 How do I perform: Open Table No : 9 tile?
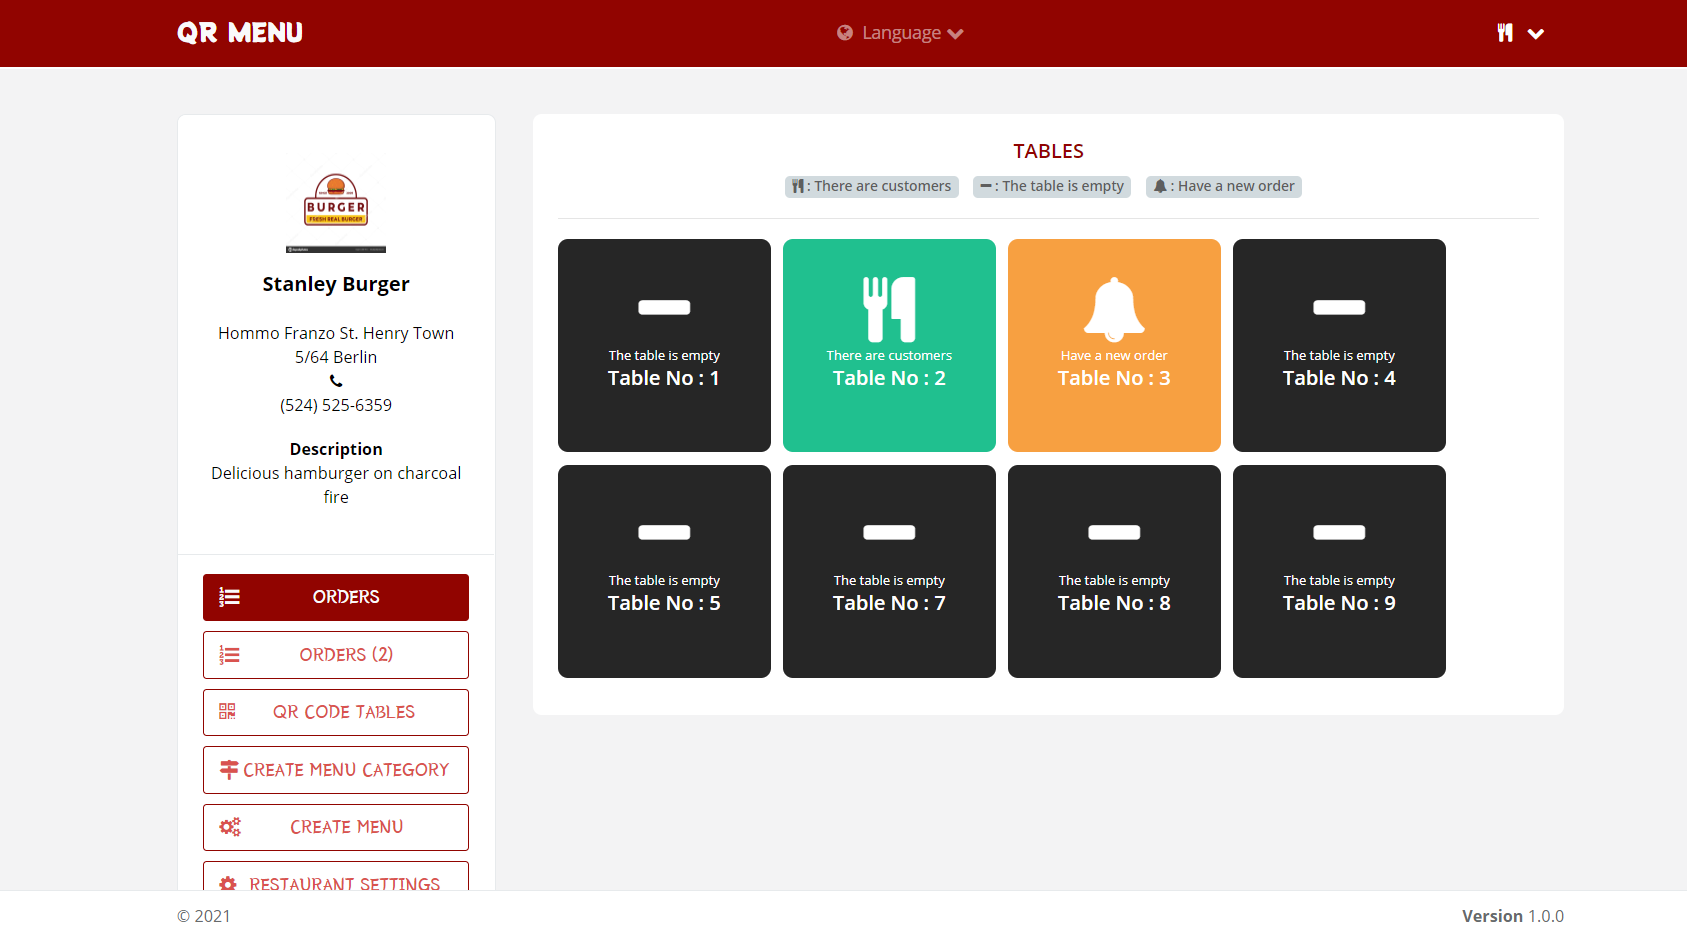pos(1339,571)
